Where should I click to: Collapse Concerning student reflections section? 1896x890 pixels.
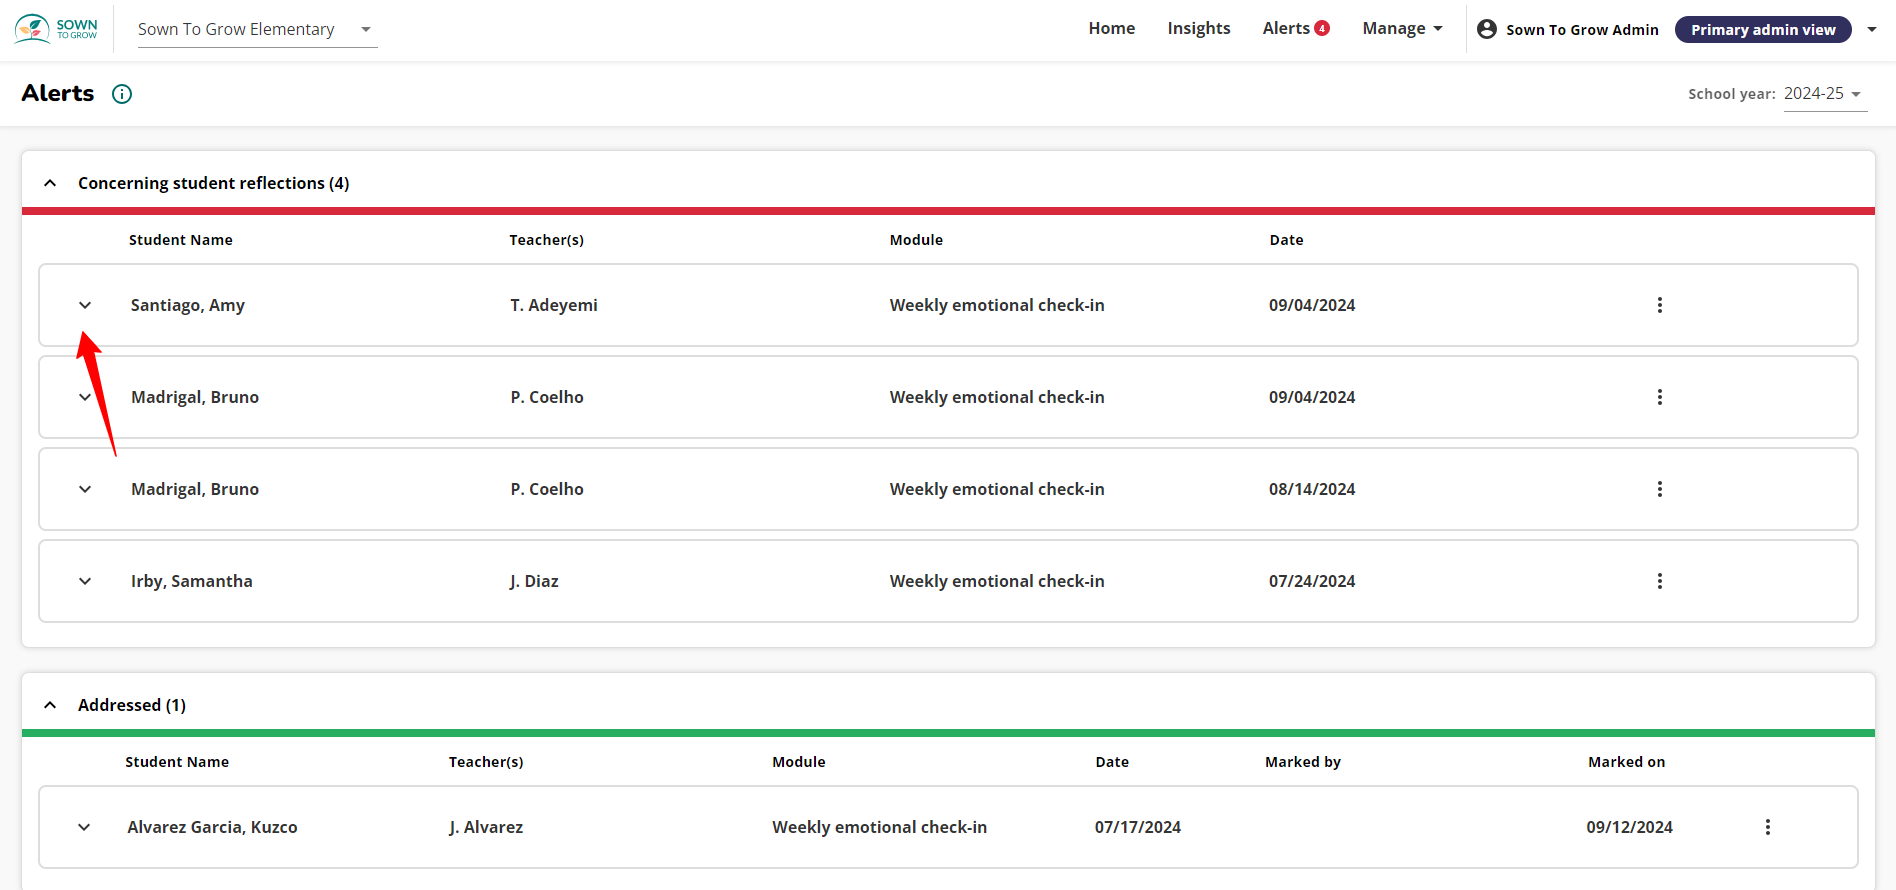50,183
